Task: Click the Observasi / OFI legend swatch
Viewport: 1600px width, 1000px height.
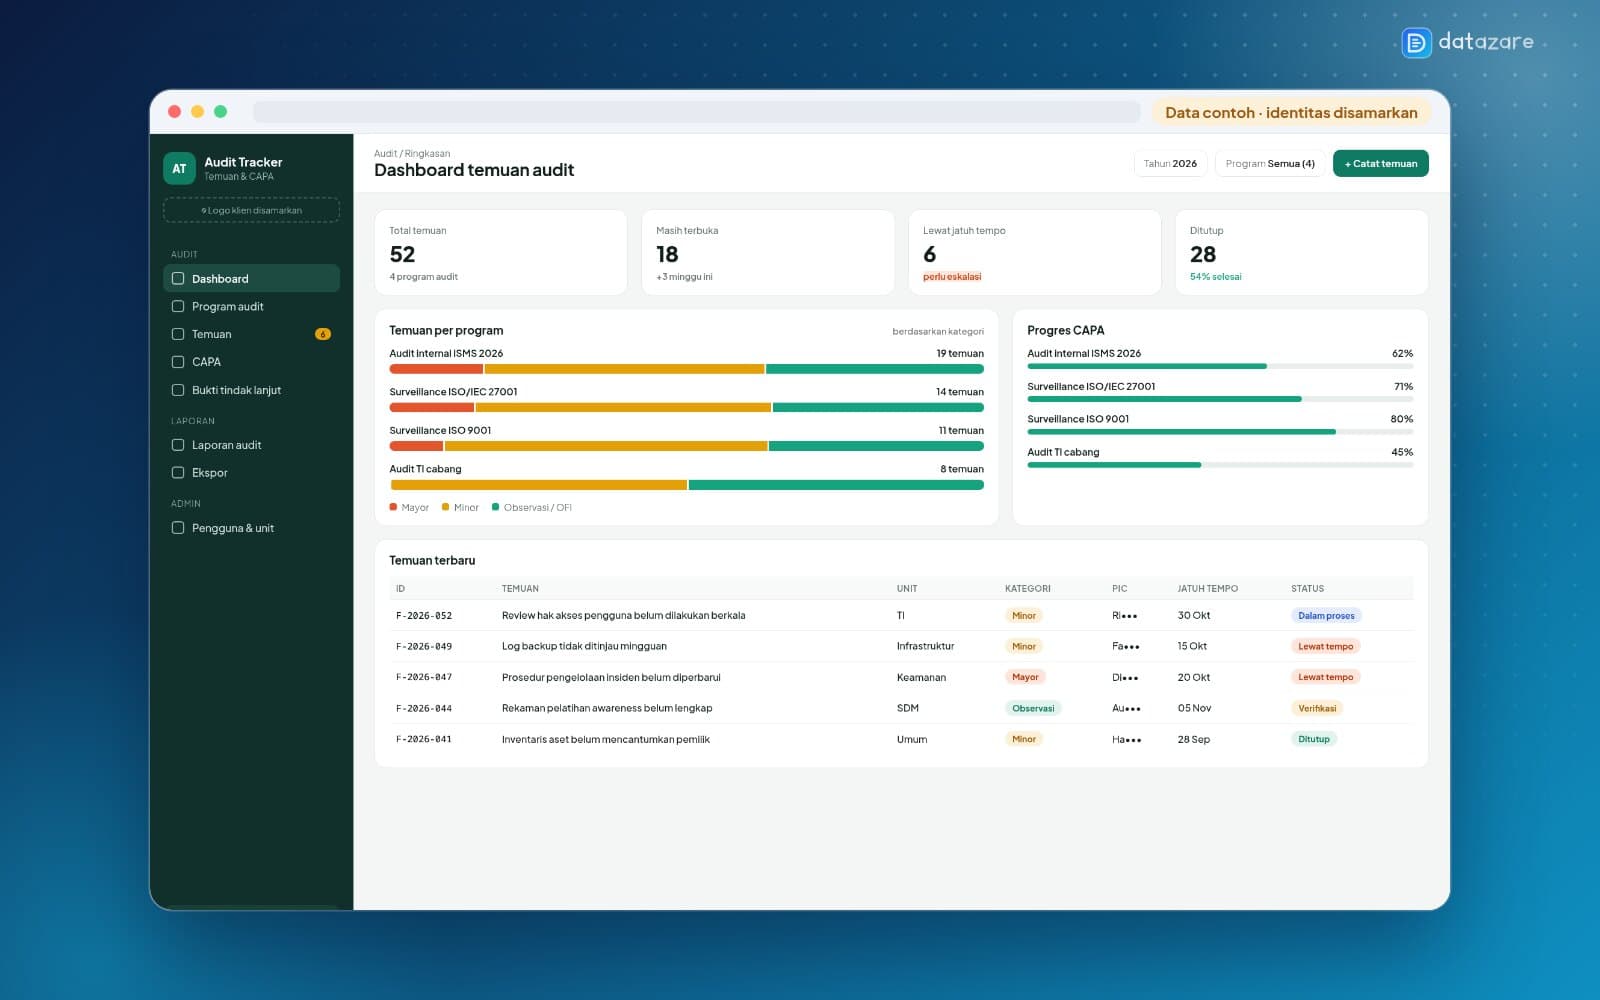Action: [496, 507]
